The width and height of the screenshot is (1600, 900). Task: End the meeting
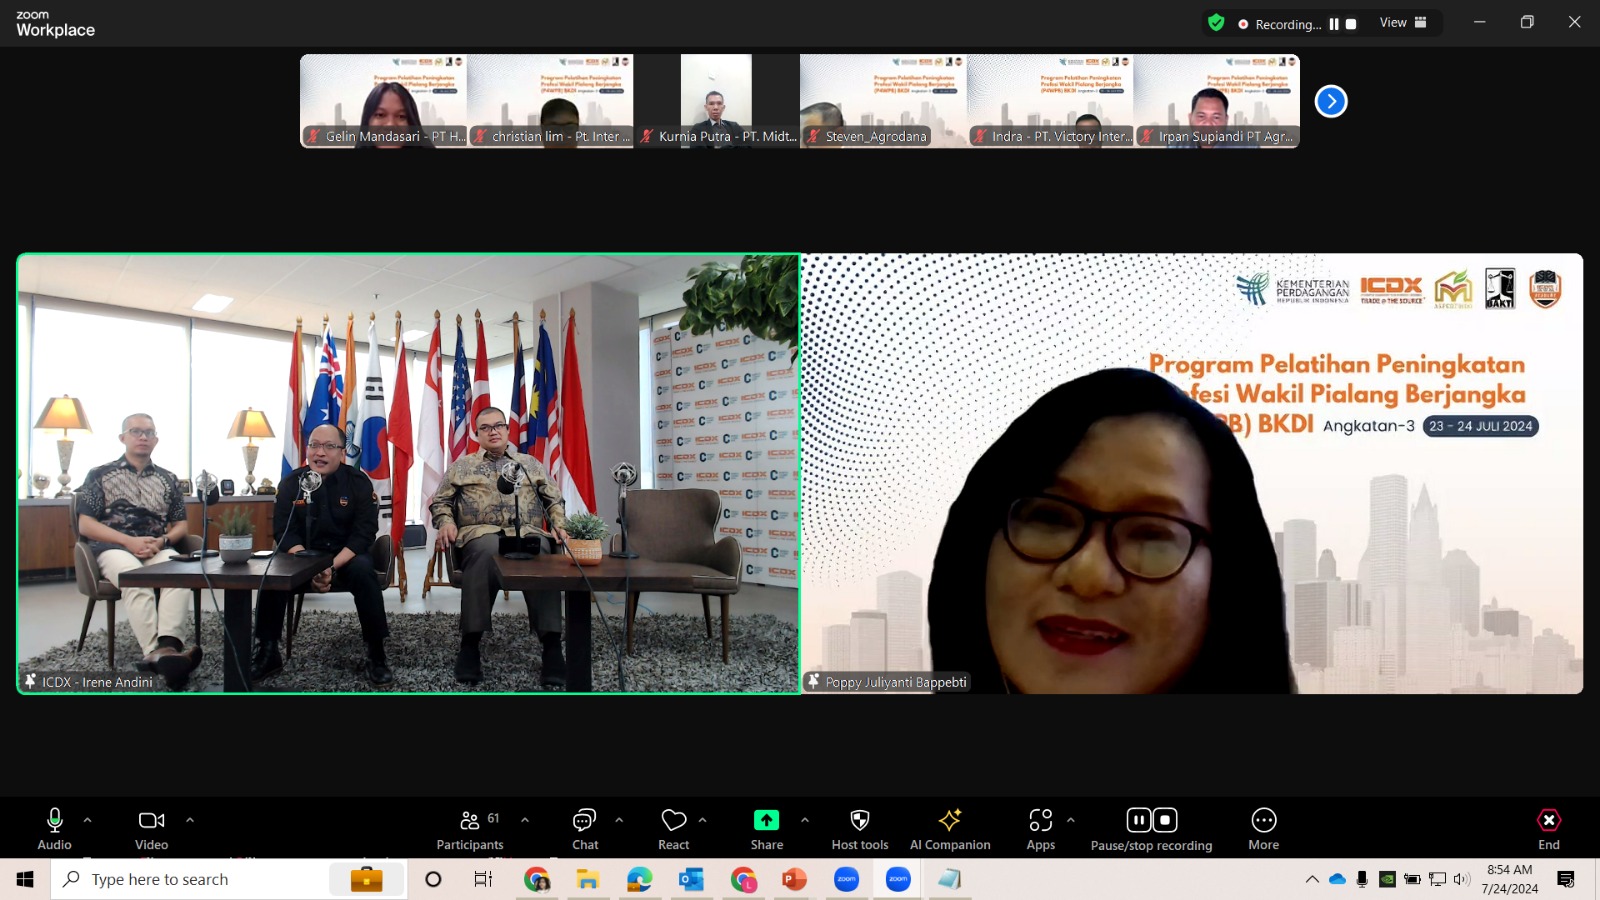(1548, 829)
